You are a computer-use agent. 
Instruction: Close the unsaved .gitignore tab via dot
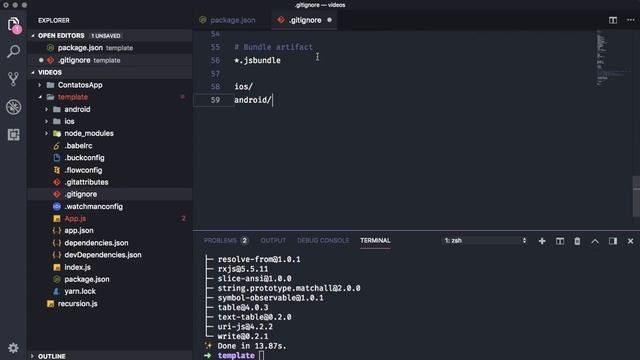329,20
